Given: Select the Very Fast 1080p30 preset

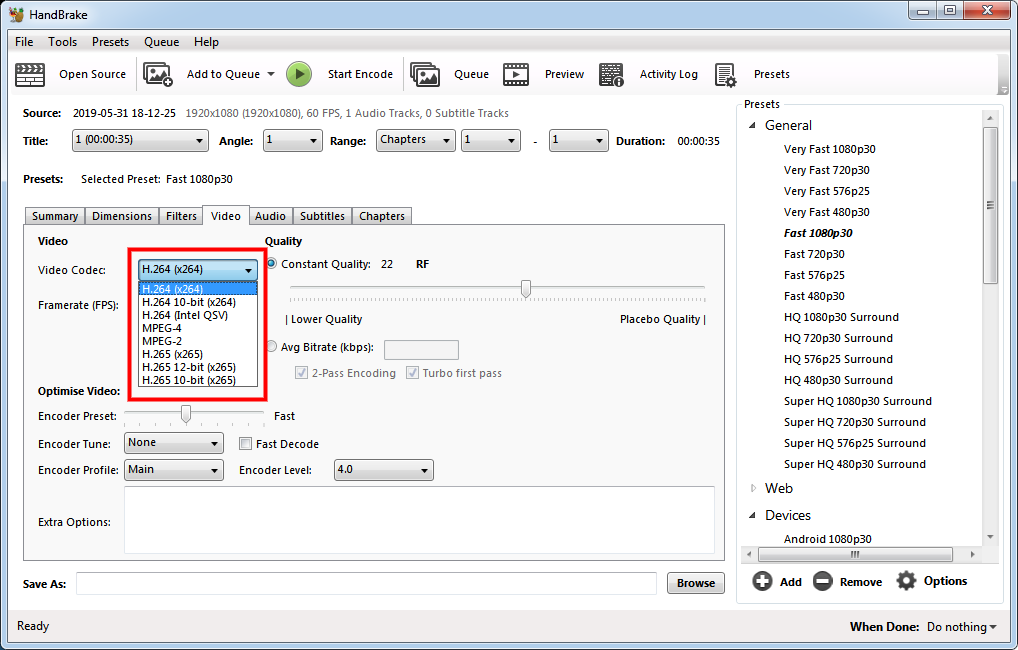Looking at the screenshot, I should click(829, 149).
